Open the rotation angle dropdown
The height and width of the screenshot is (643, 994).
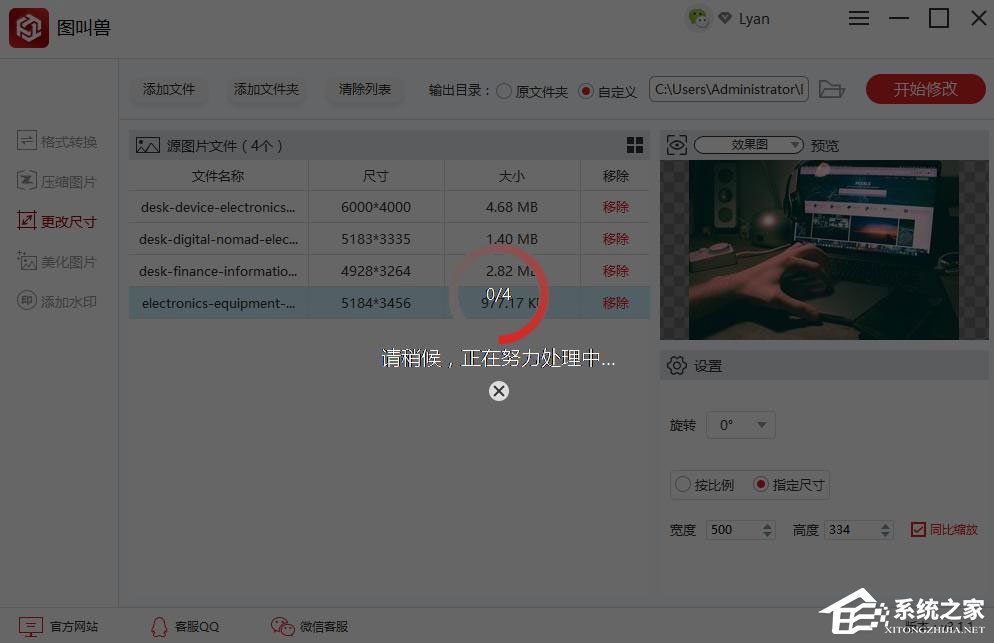coord(740,425)
